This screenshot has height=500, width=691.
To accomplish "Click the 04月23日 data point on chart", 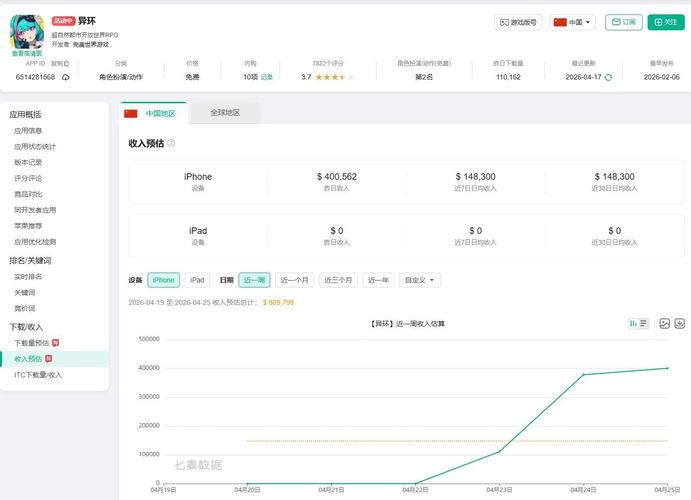I will [499, 452].
